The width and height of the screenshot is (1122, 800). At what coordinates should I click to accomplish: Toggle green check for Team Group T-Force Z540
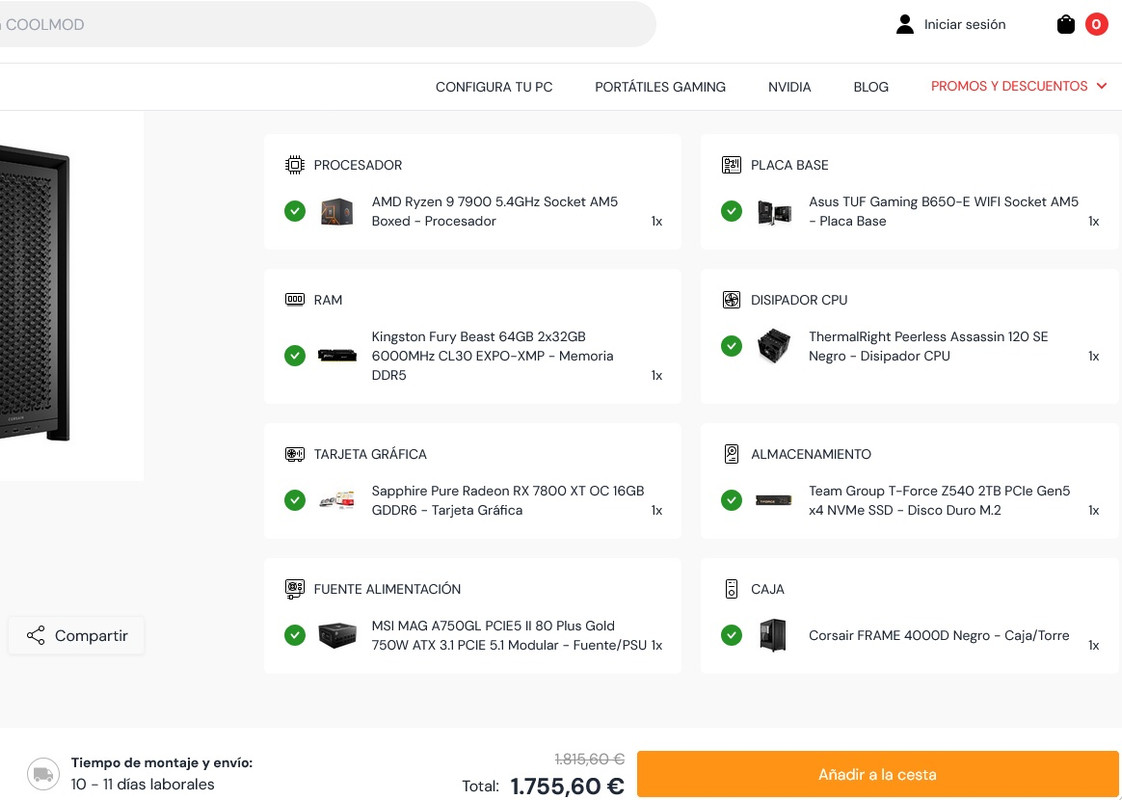(731, 500)
